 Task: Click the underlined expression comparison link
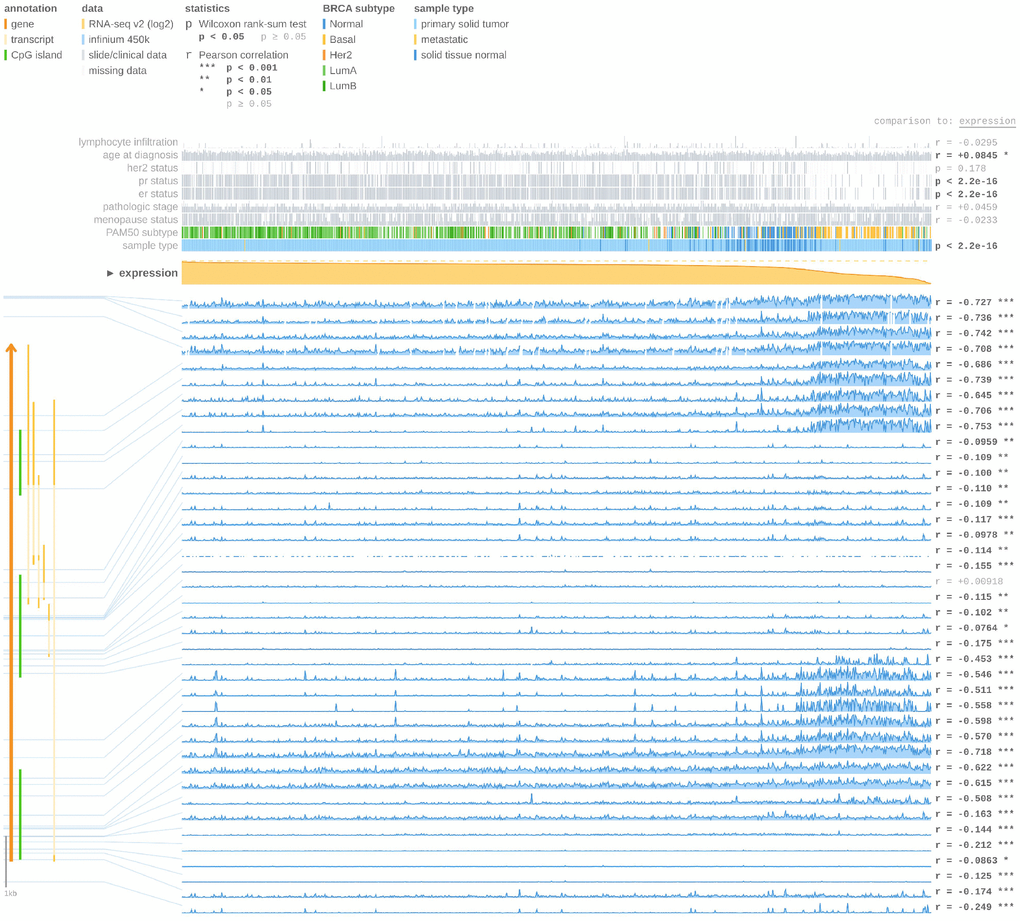pyautogui.click(x=987, y=121)
